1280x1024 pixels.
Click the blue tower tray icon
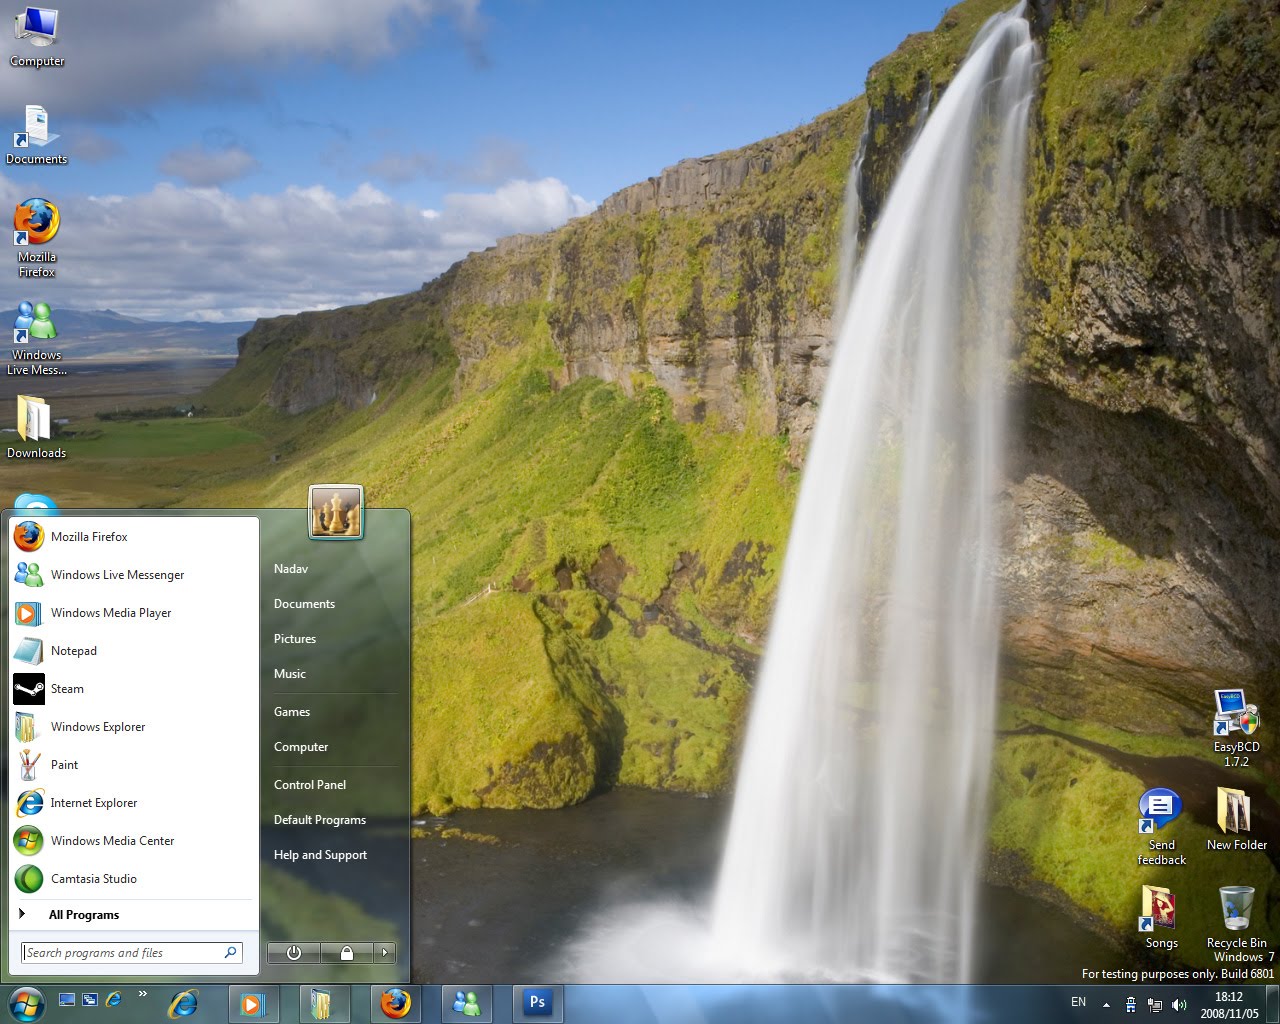click(1131, 1004)
